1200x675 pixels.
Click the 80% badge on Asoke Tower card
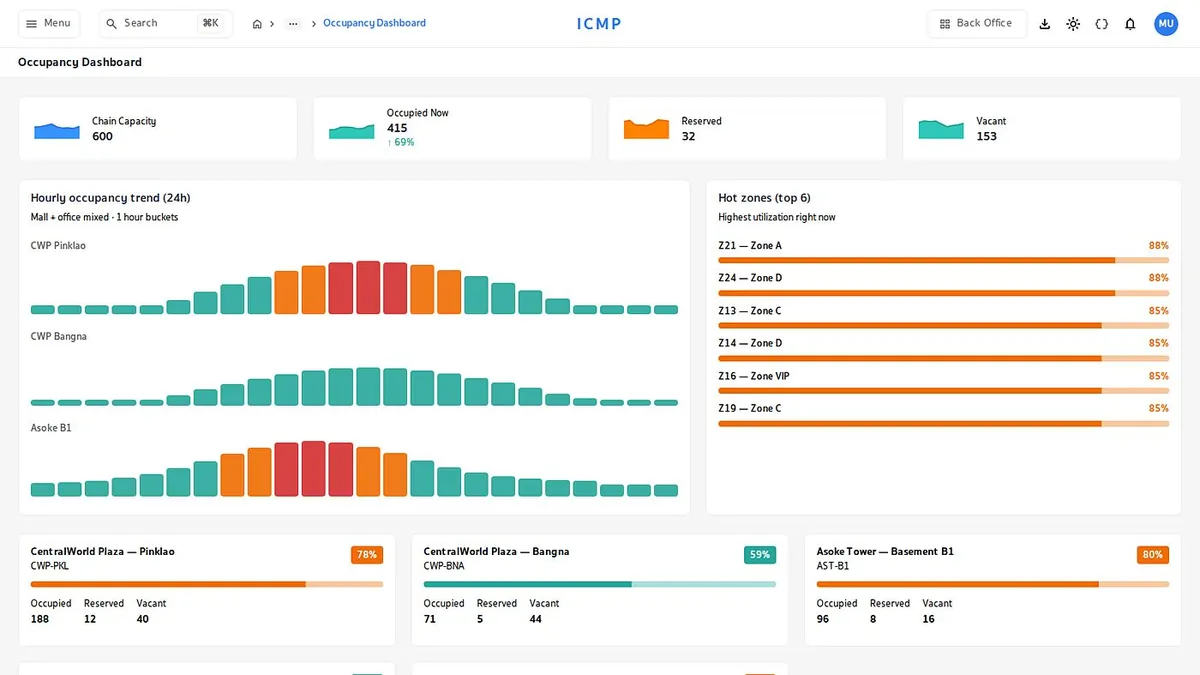click(1153, 554)
